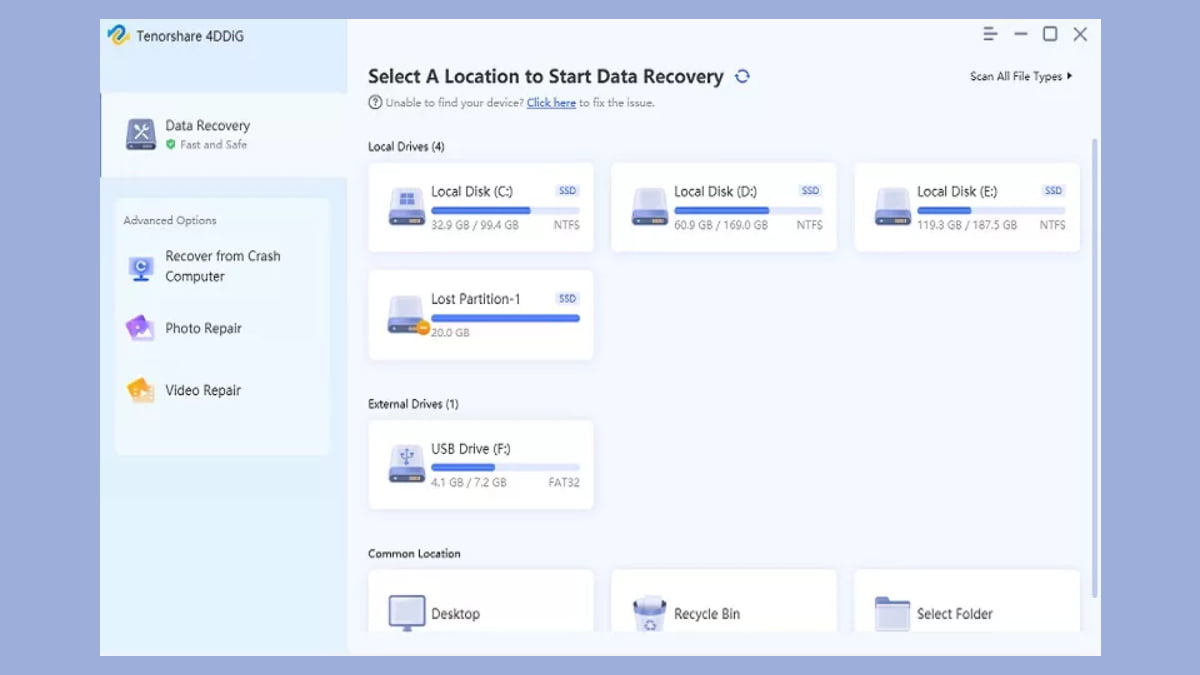
Task: Click the USB Drive (F:) icon
Action: (406, 465)
